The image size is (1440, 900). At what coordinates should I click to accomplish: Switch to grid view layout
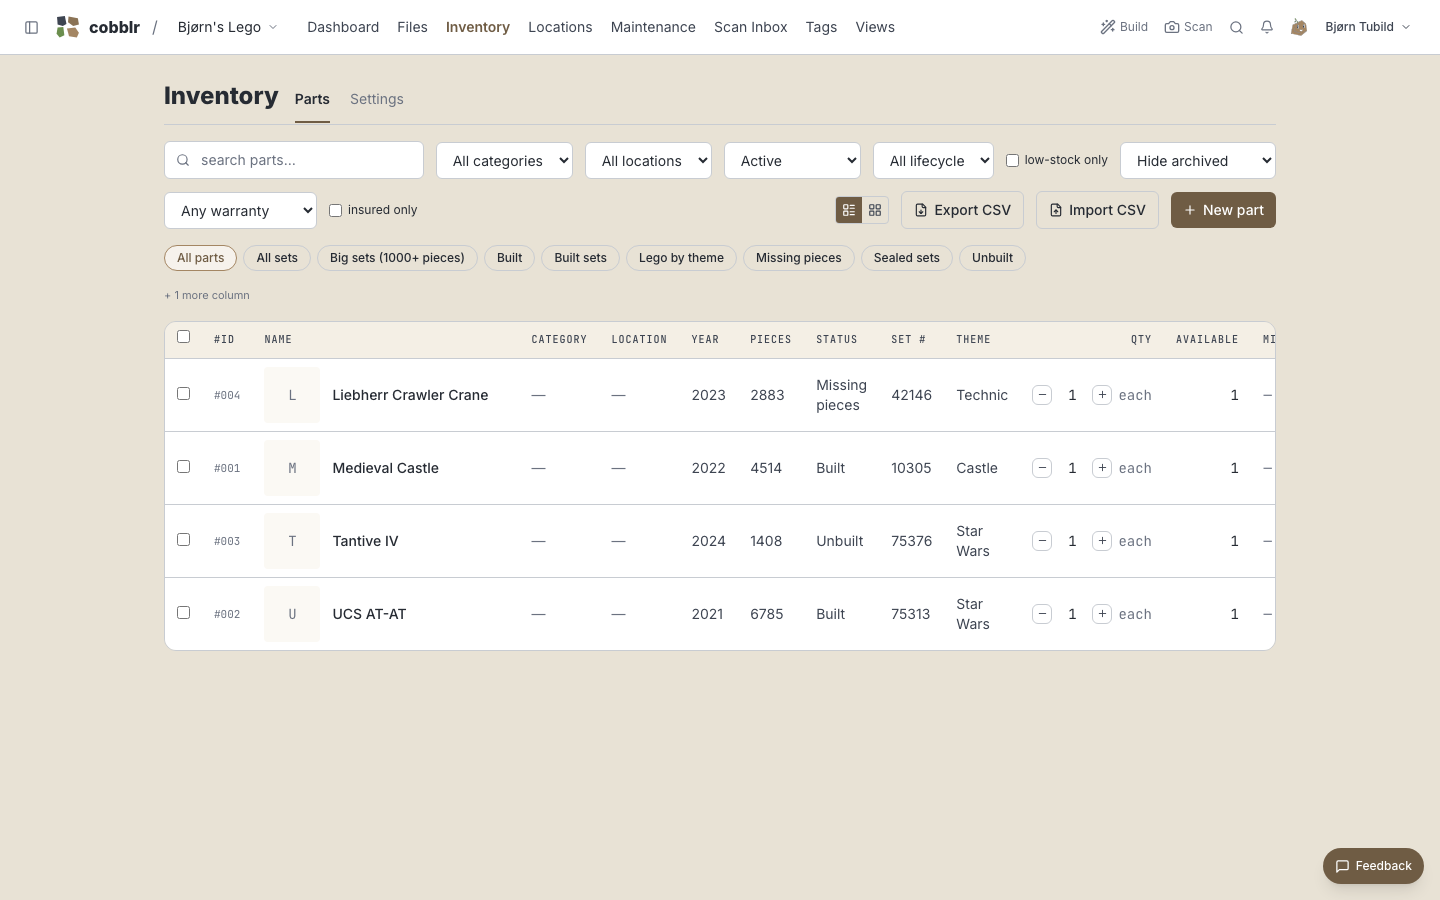[875, 210]
